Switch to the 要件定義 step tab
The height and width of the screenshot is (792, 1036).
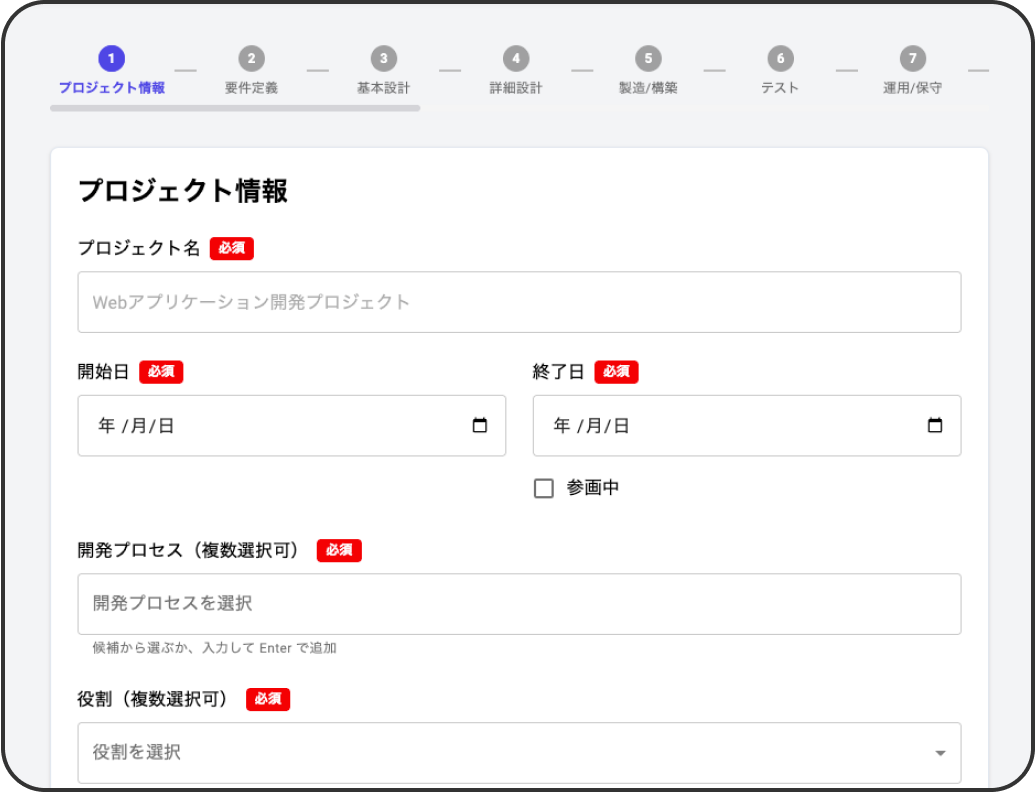251,88
